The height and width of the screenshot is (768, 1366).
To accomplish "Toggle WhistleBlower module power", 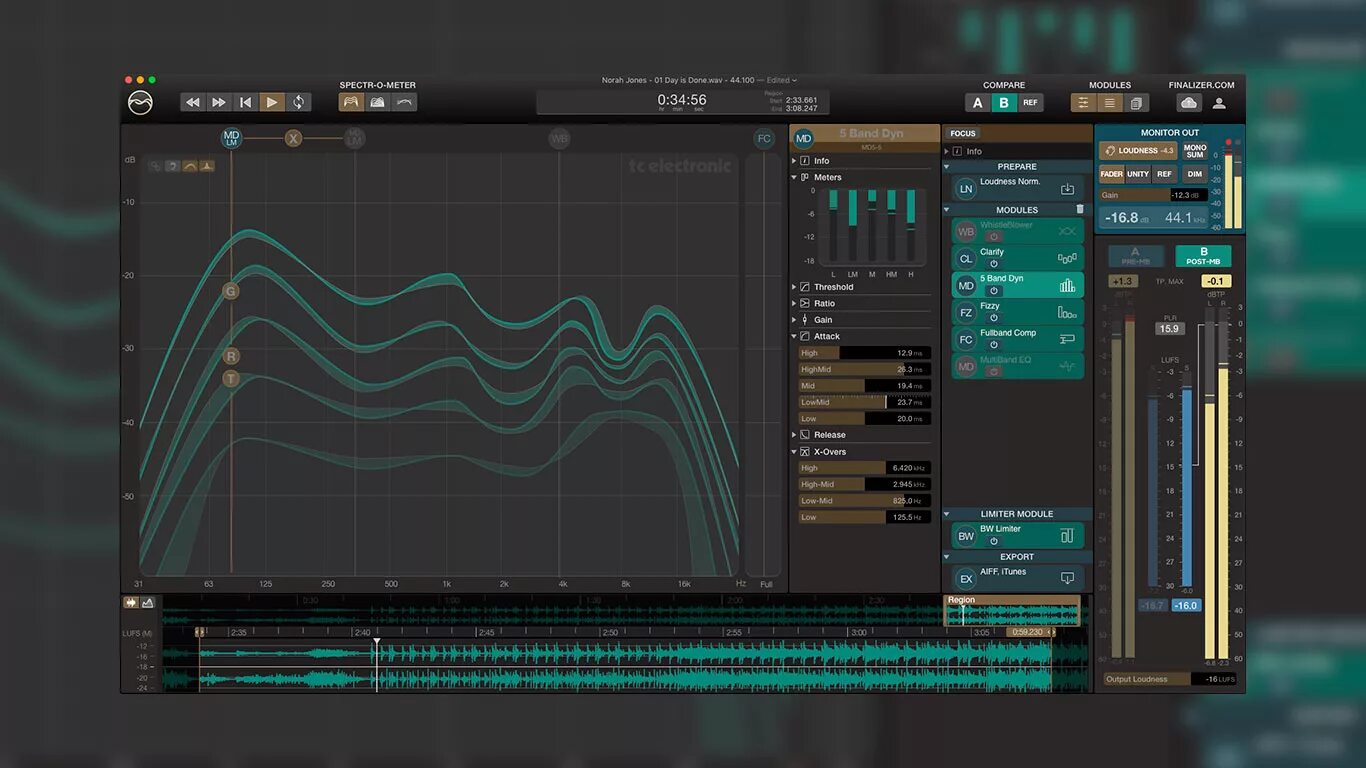I will coord(994,236).
